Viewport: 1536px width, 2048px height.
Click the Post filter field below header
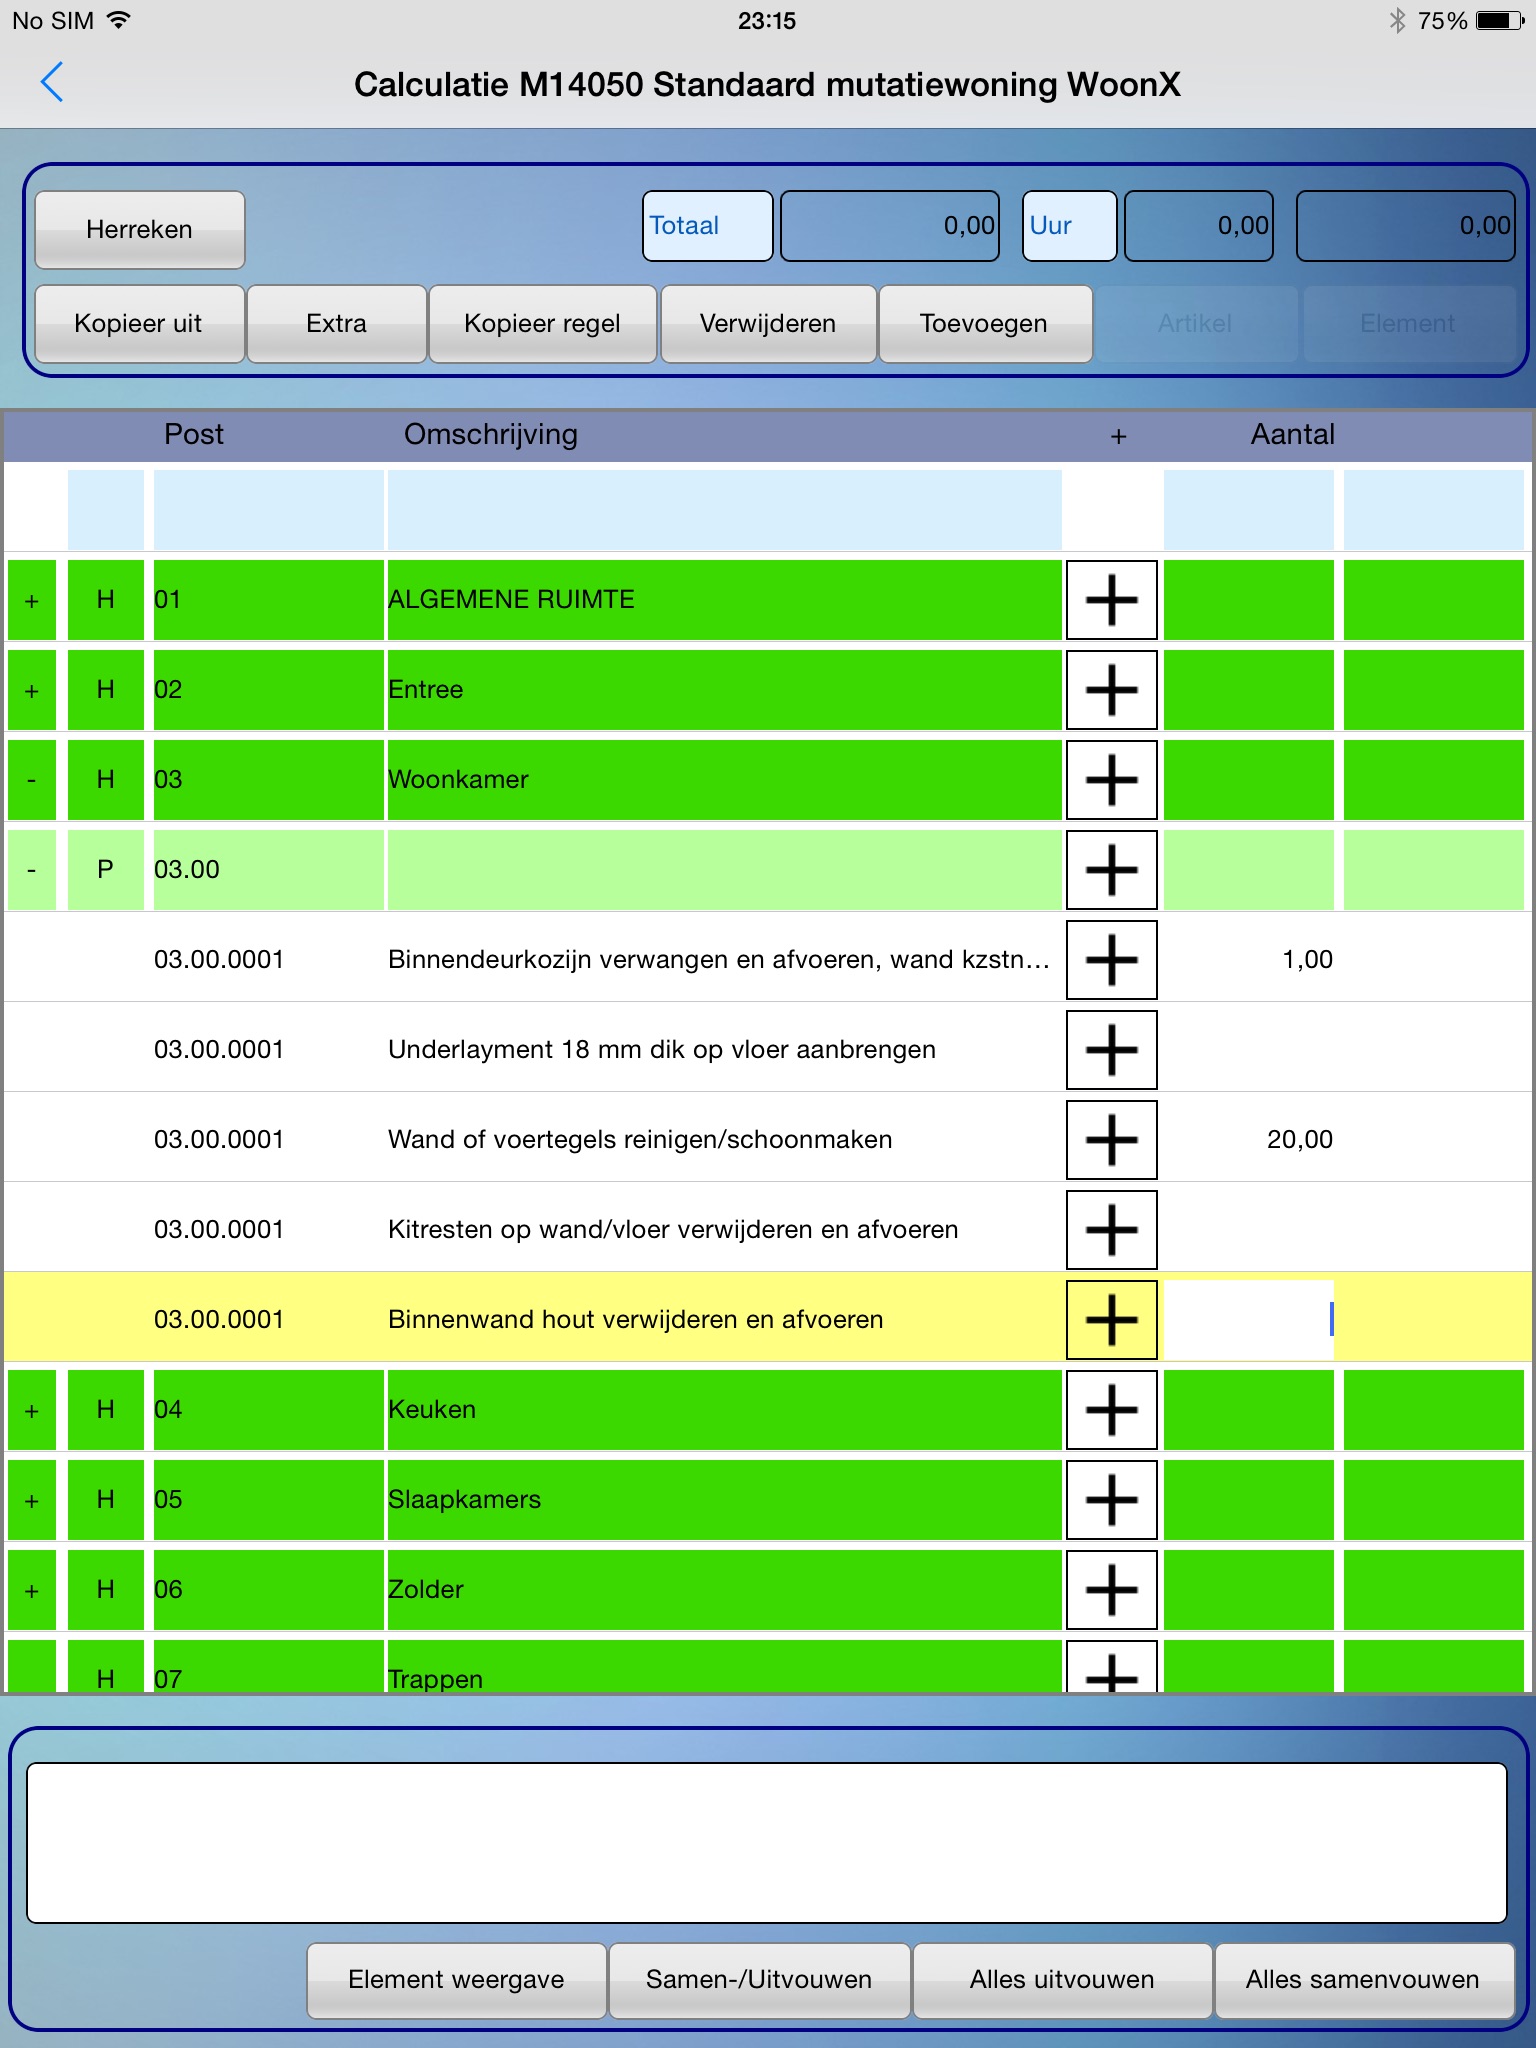pyautogui.click(x=268, y=510)
